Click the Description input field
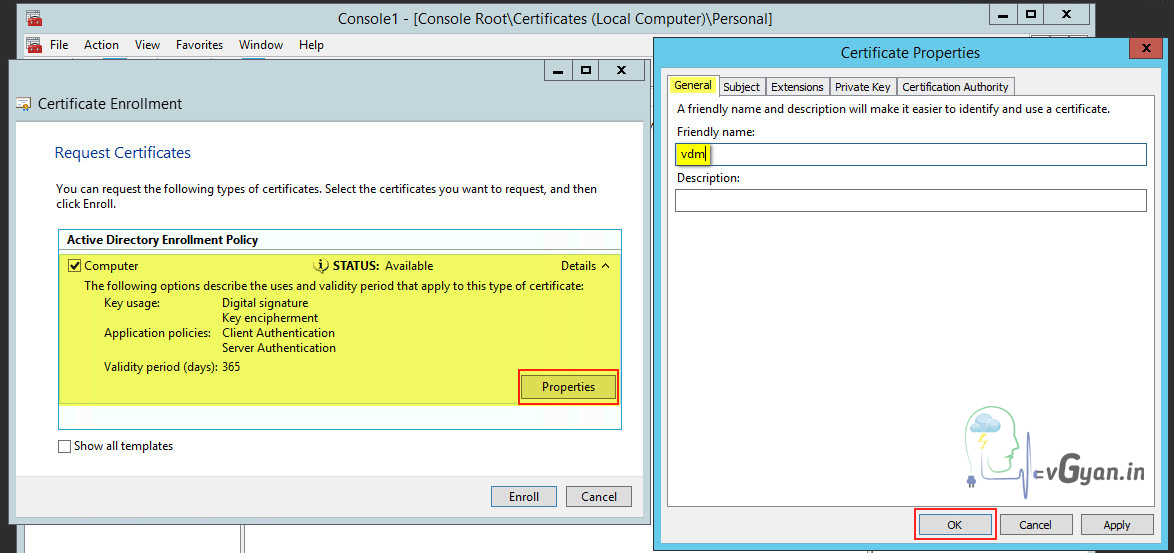The height and width of the screenshot is (553, 1174). pyautogui.click(x=910, y=201)
